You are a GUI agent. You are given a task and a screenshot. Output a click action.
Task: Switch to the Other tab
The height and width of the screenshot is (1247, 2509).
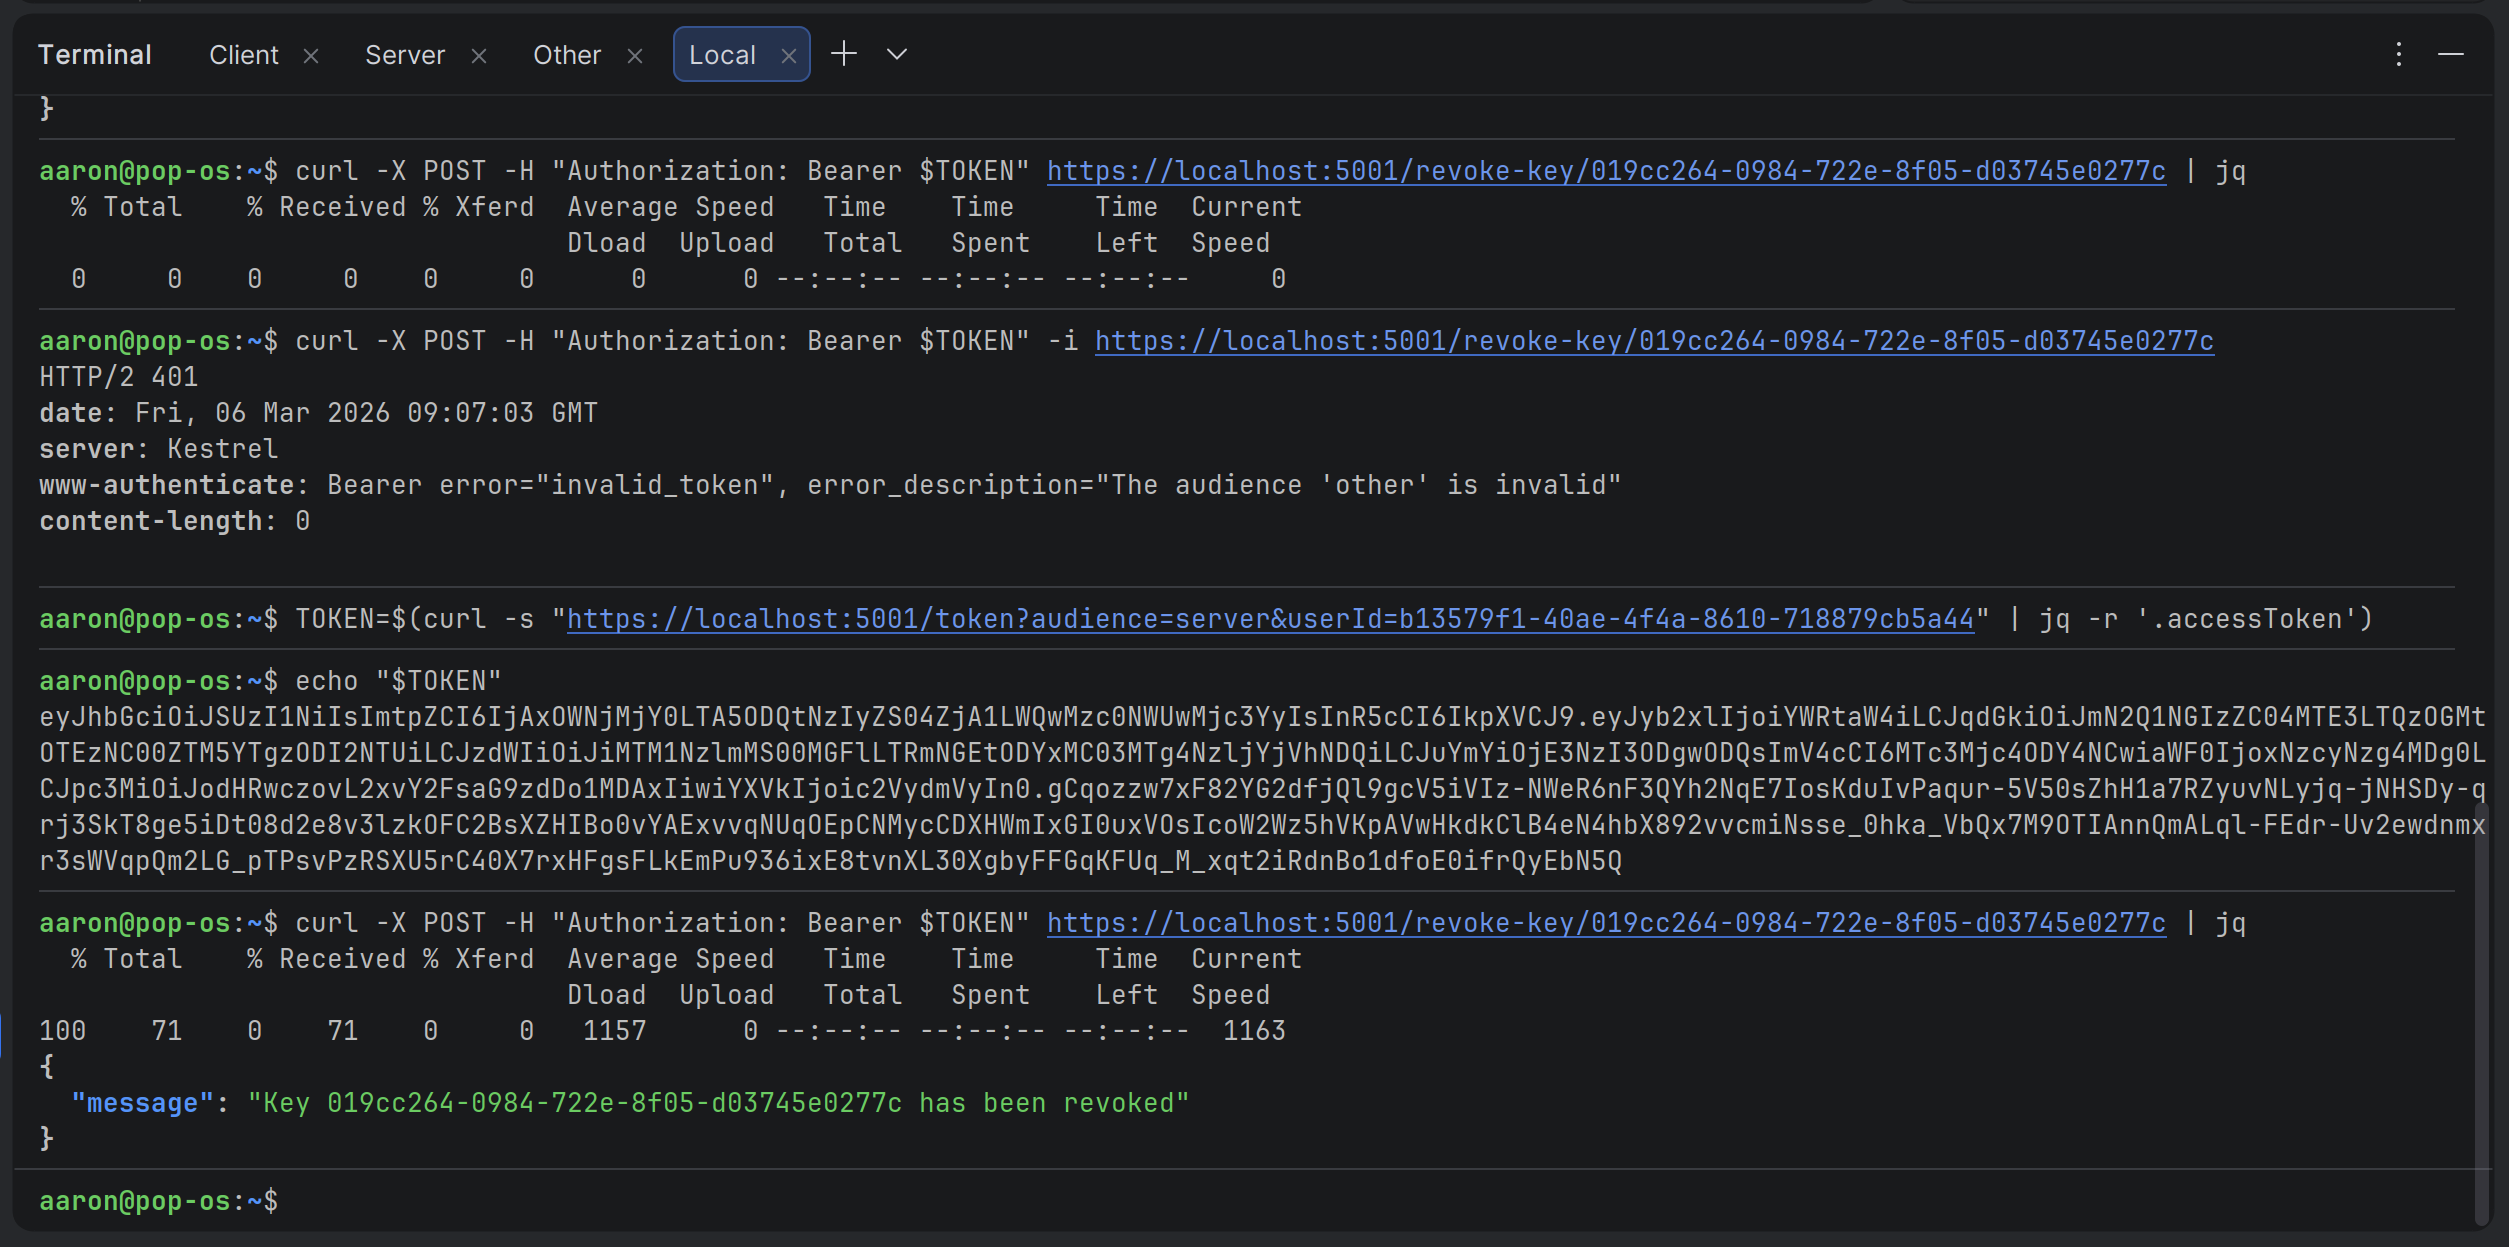click(566, 55)
